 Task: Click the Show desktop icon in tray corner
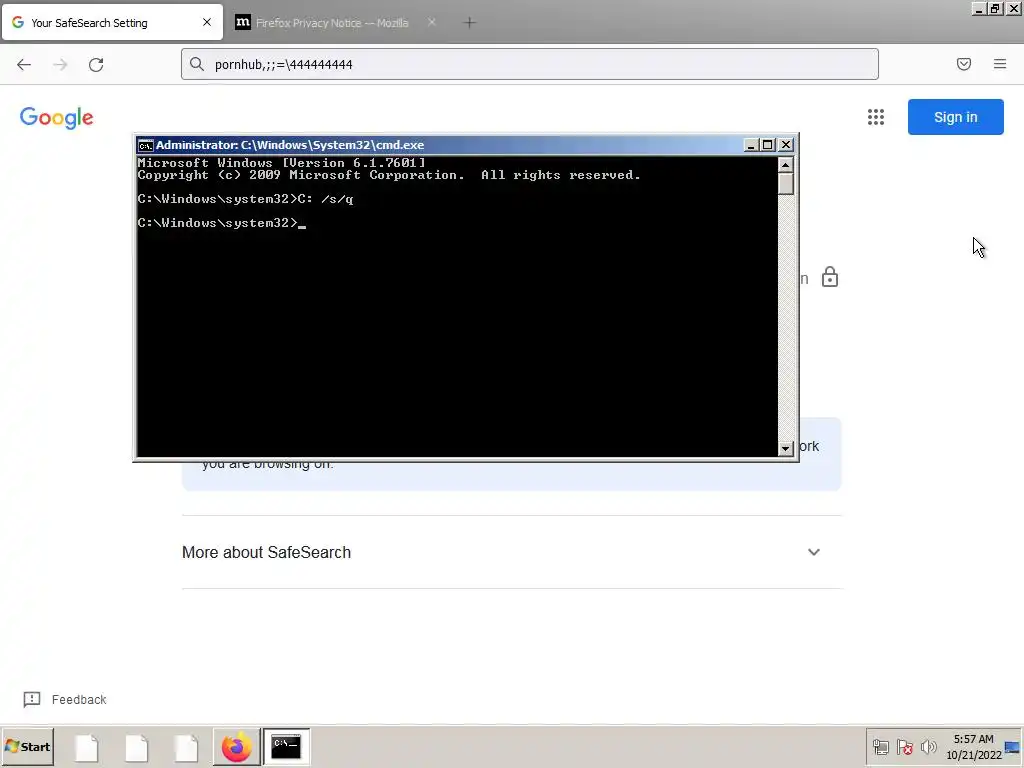pos(1013,747)
